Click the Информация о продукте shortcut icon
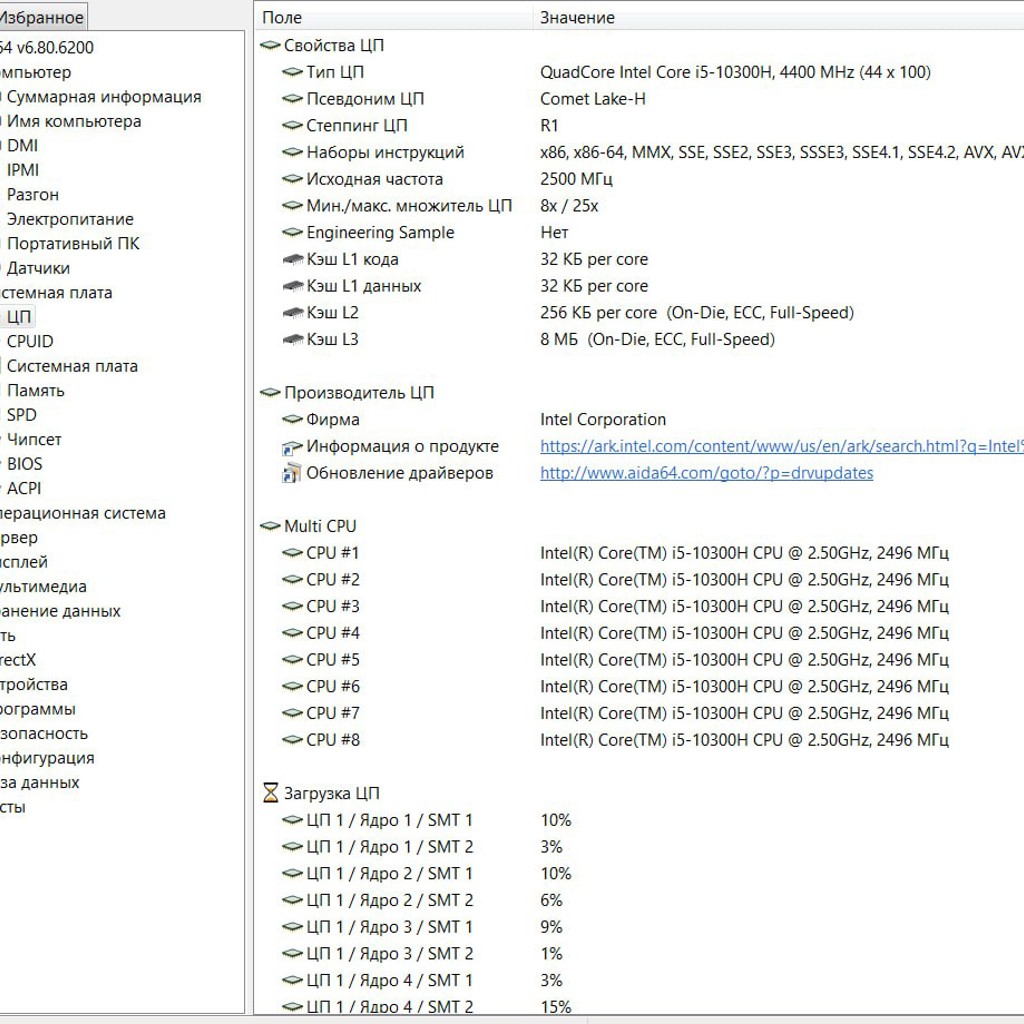The width and height of the screenshot is (1024, 1024). point(291,447)
